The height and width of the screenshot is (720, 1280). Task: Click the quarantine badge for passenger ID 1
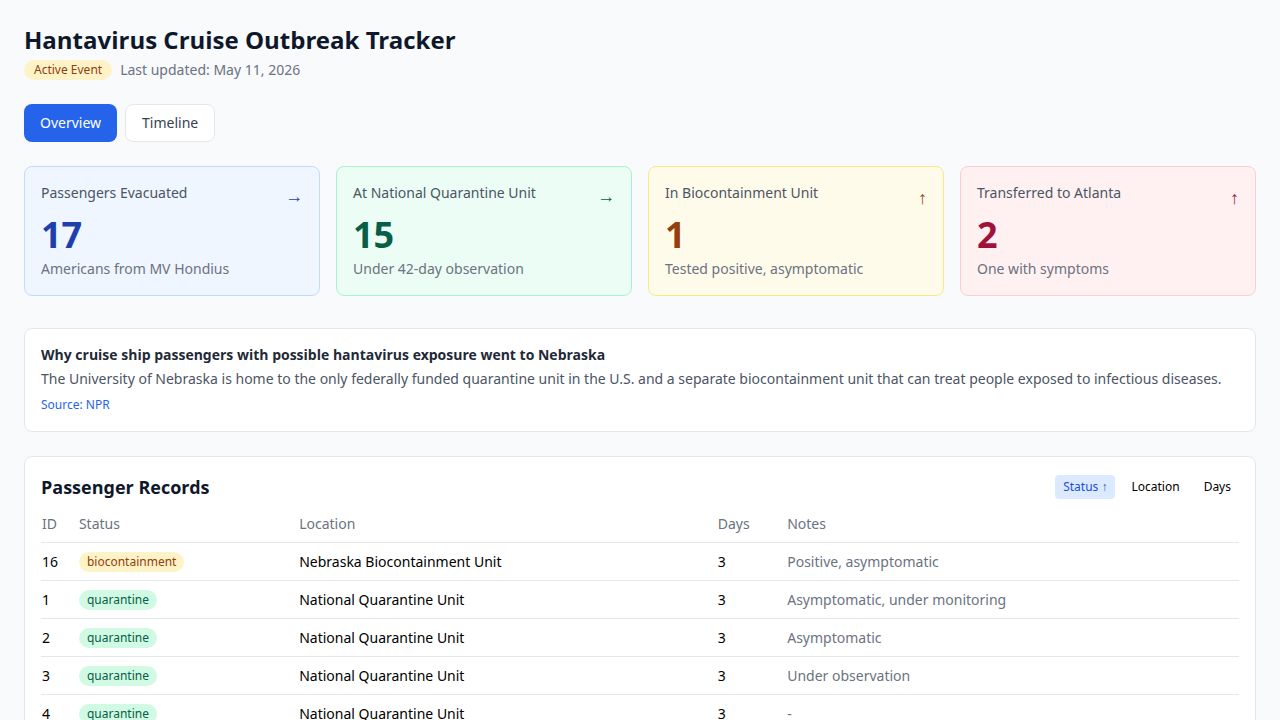tap(118, 600)
